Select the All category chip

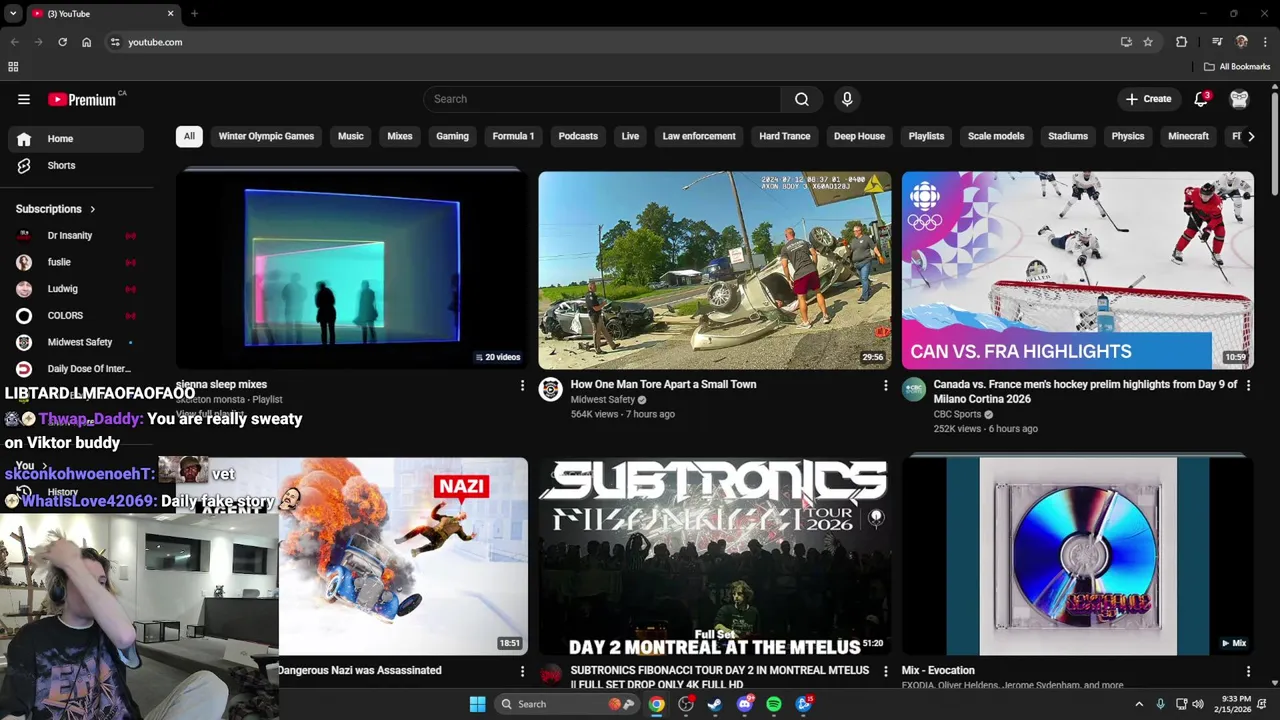tap(189, 136)
